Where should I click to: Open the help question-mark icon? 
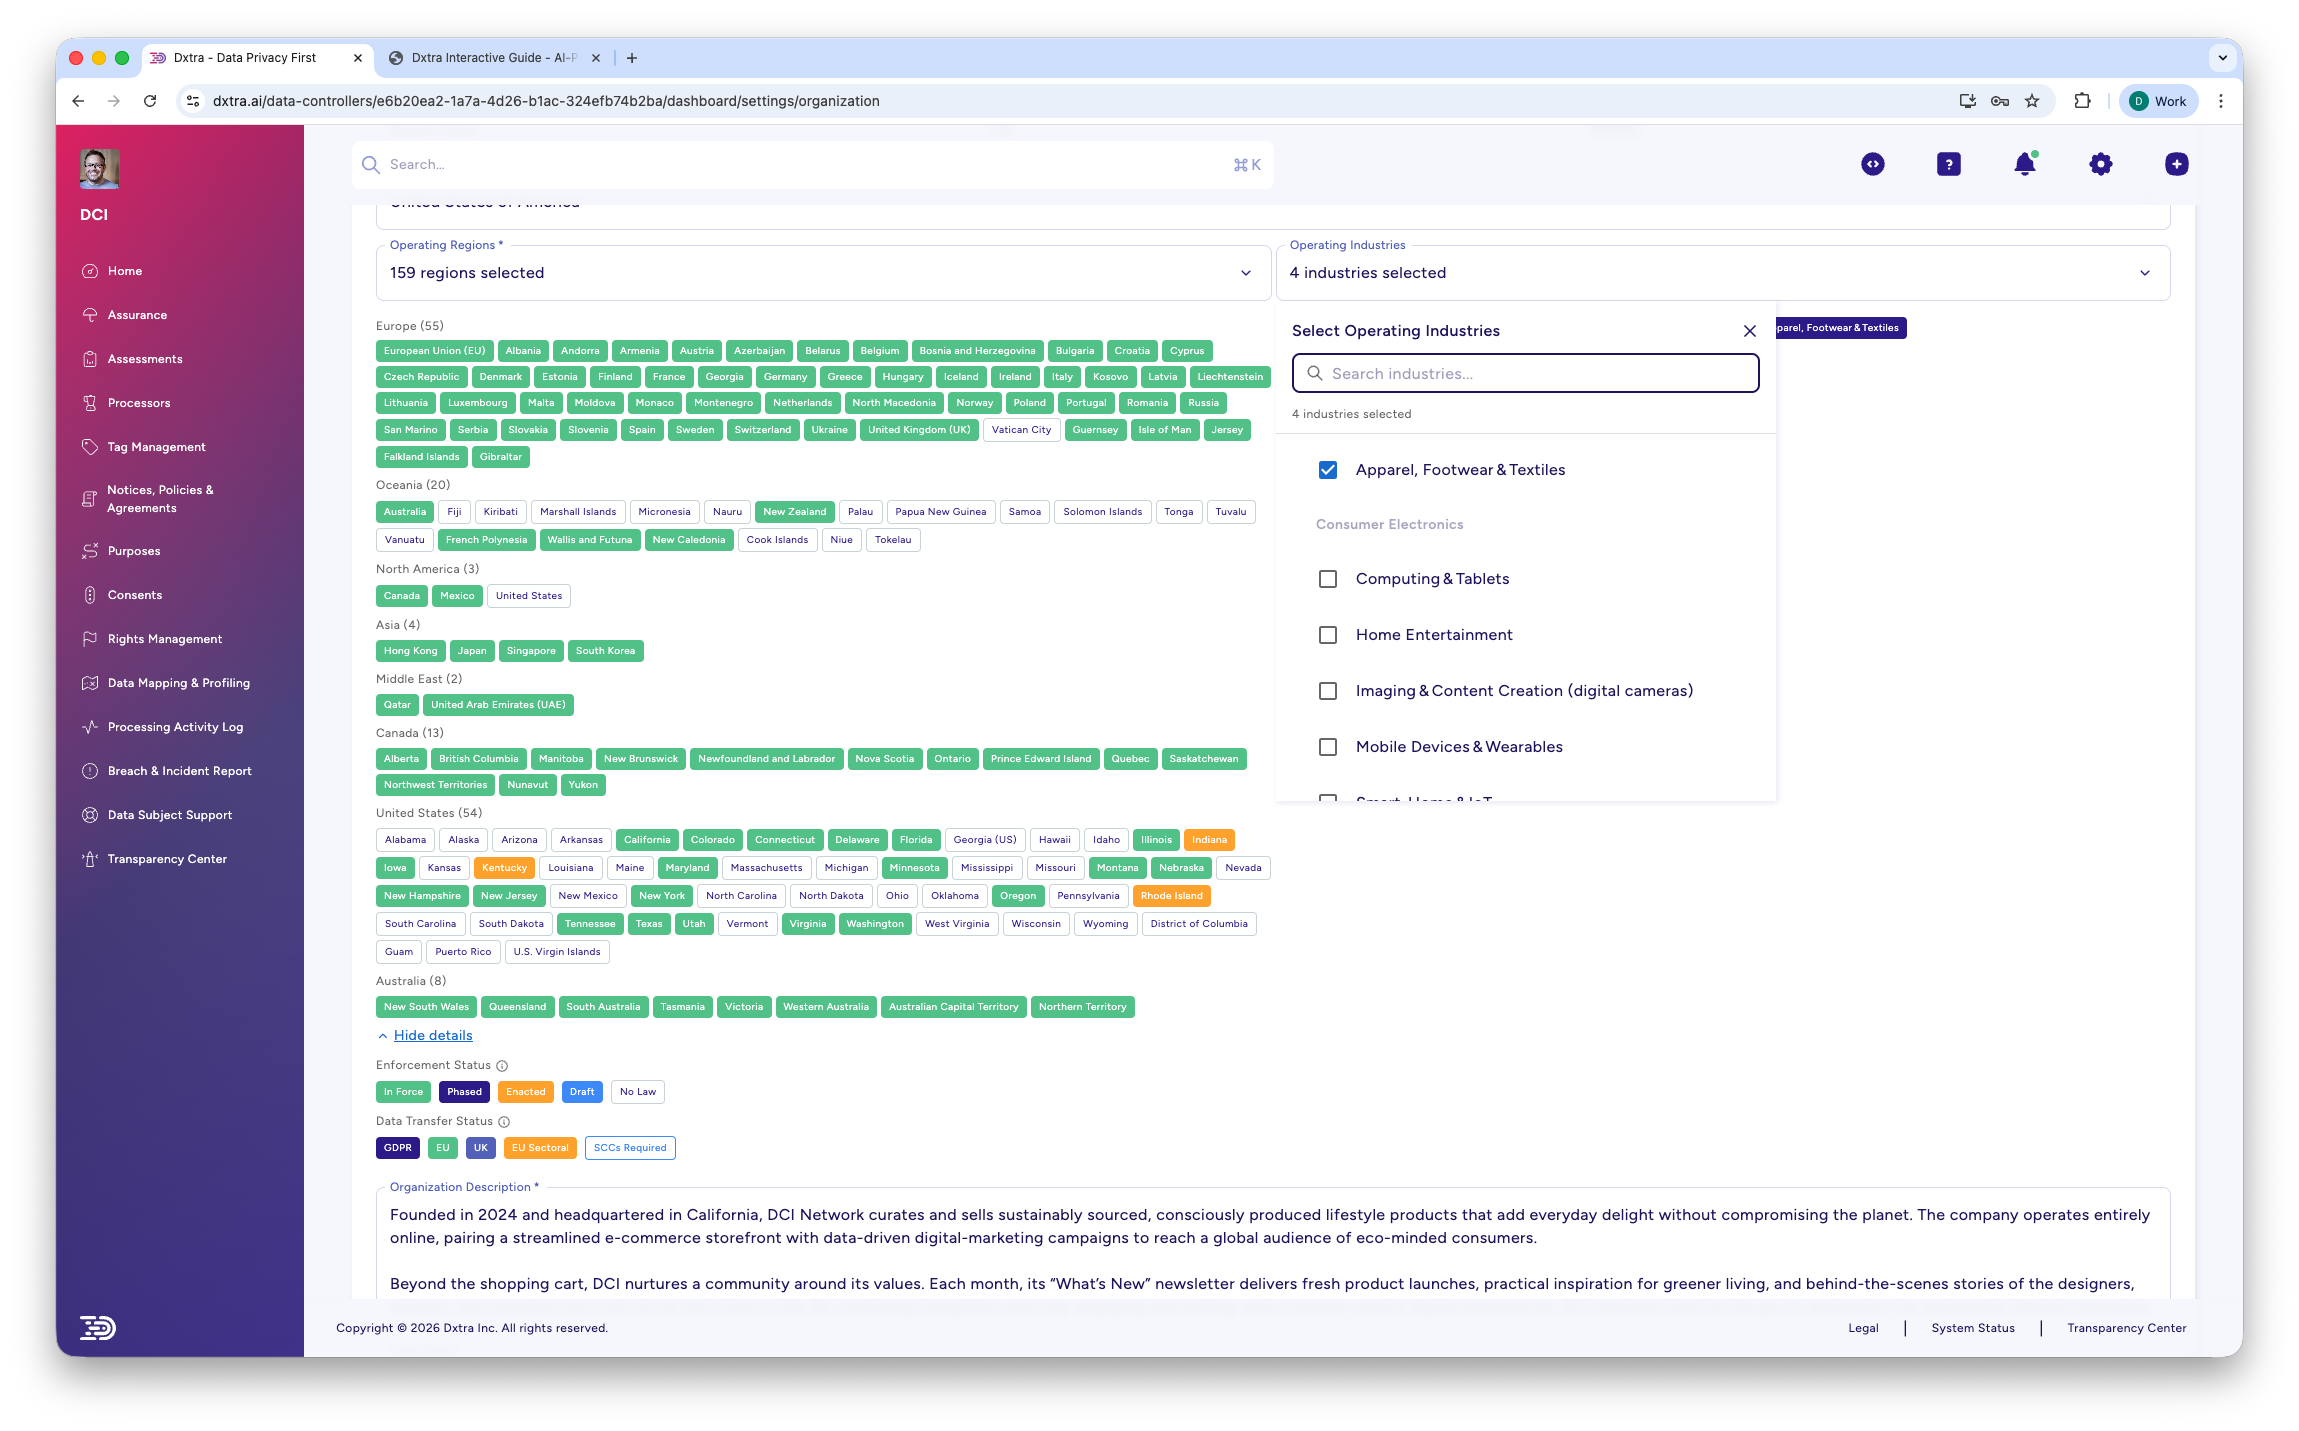1948,164
